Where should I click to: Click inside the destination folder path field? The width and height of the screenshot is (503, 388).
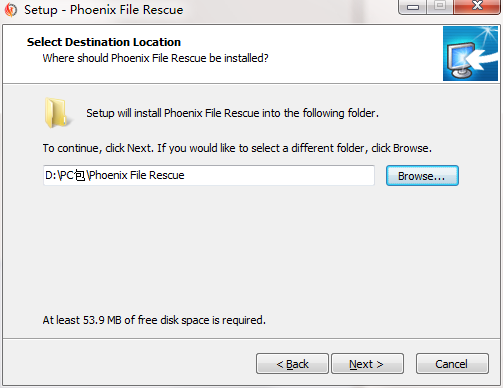(x=209, y=175)
